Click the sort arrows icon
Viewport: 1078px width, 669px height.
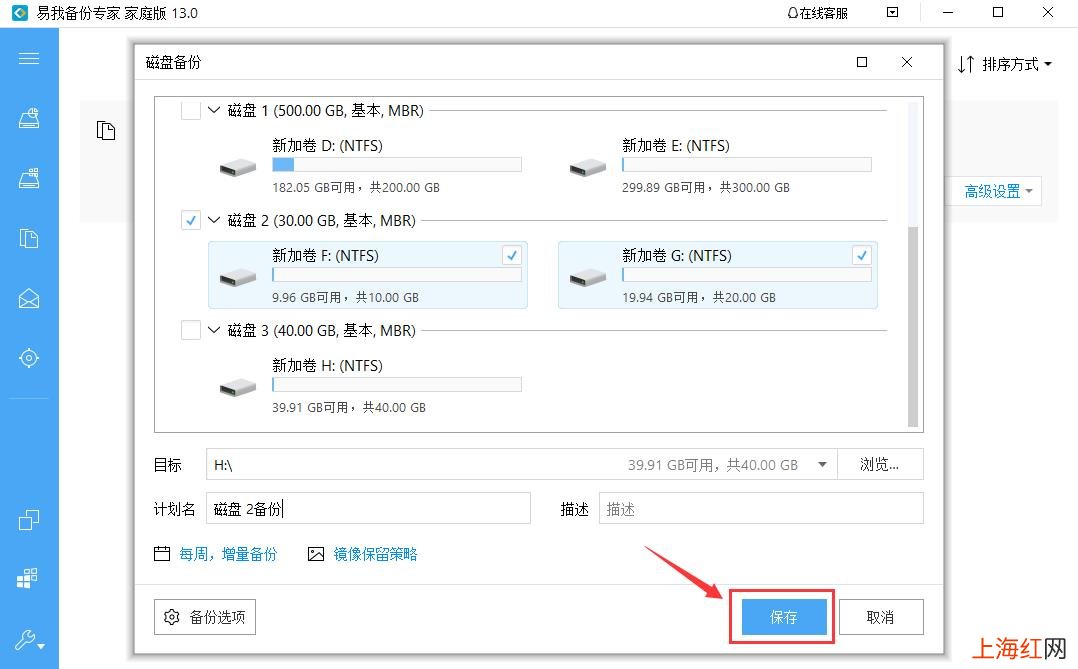pyautogui.click(x=966, y=64)
